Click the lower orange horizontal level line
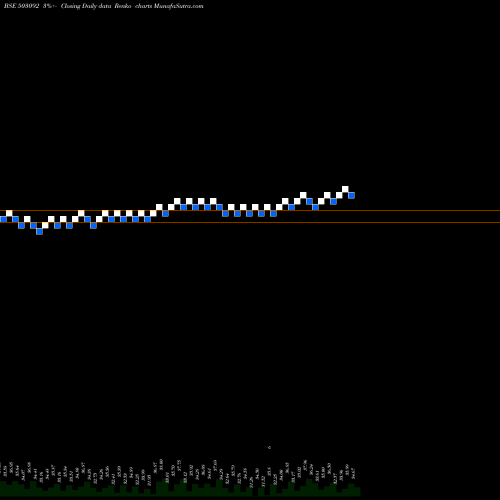500x500 pixels. [250, 222]
